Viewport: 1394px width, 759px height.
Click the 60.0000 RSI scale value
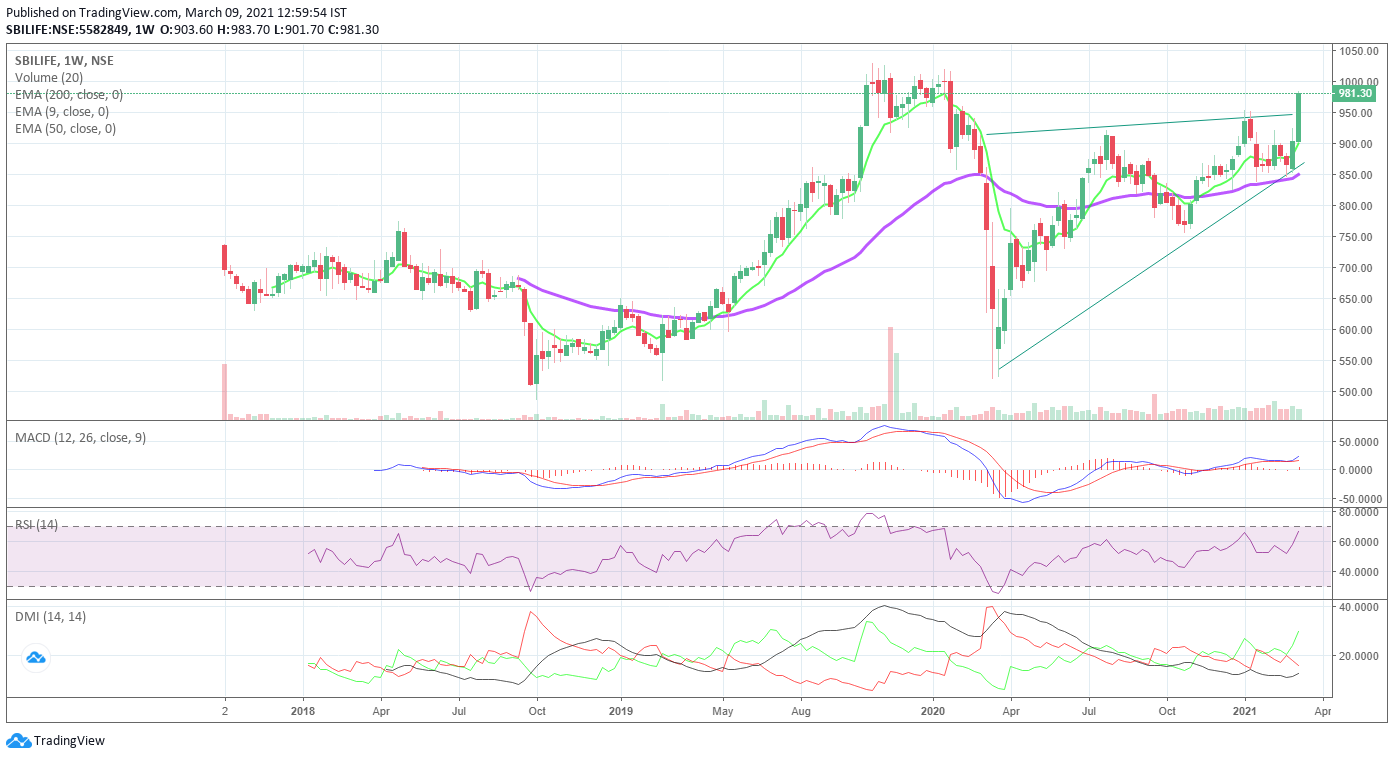1358,542
